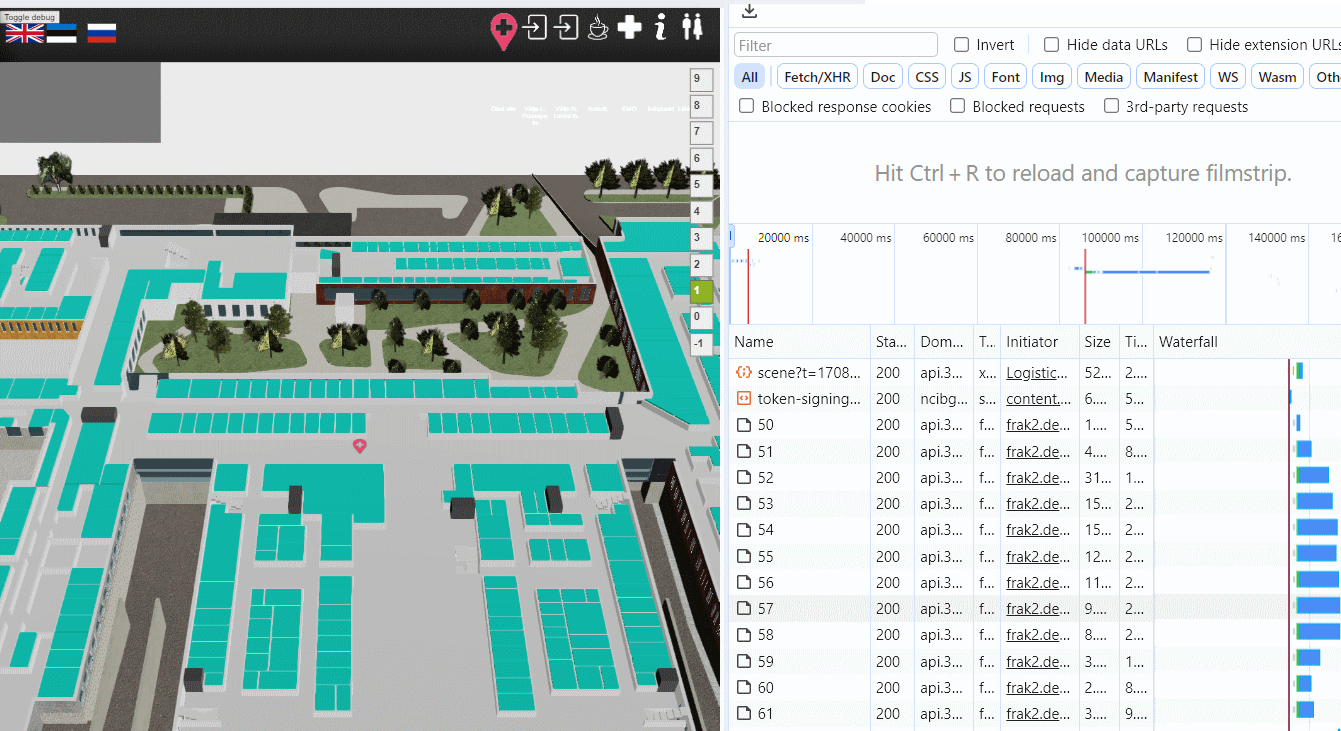1341x731 pixels.
Task: Click the download arrow icon in DevTools
Action: (749, 12)
